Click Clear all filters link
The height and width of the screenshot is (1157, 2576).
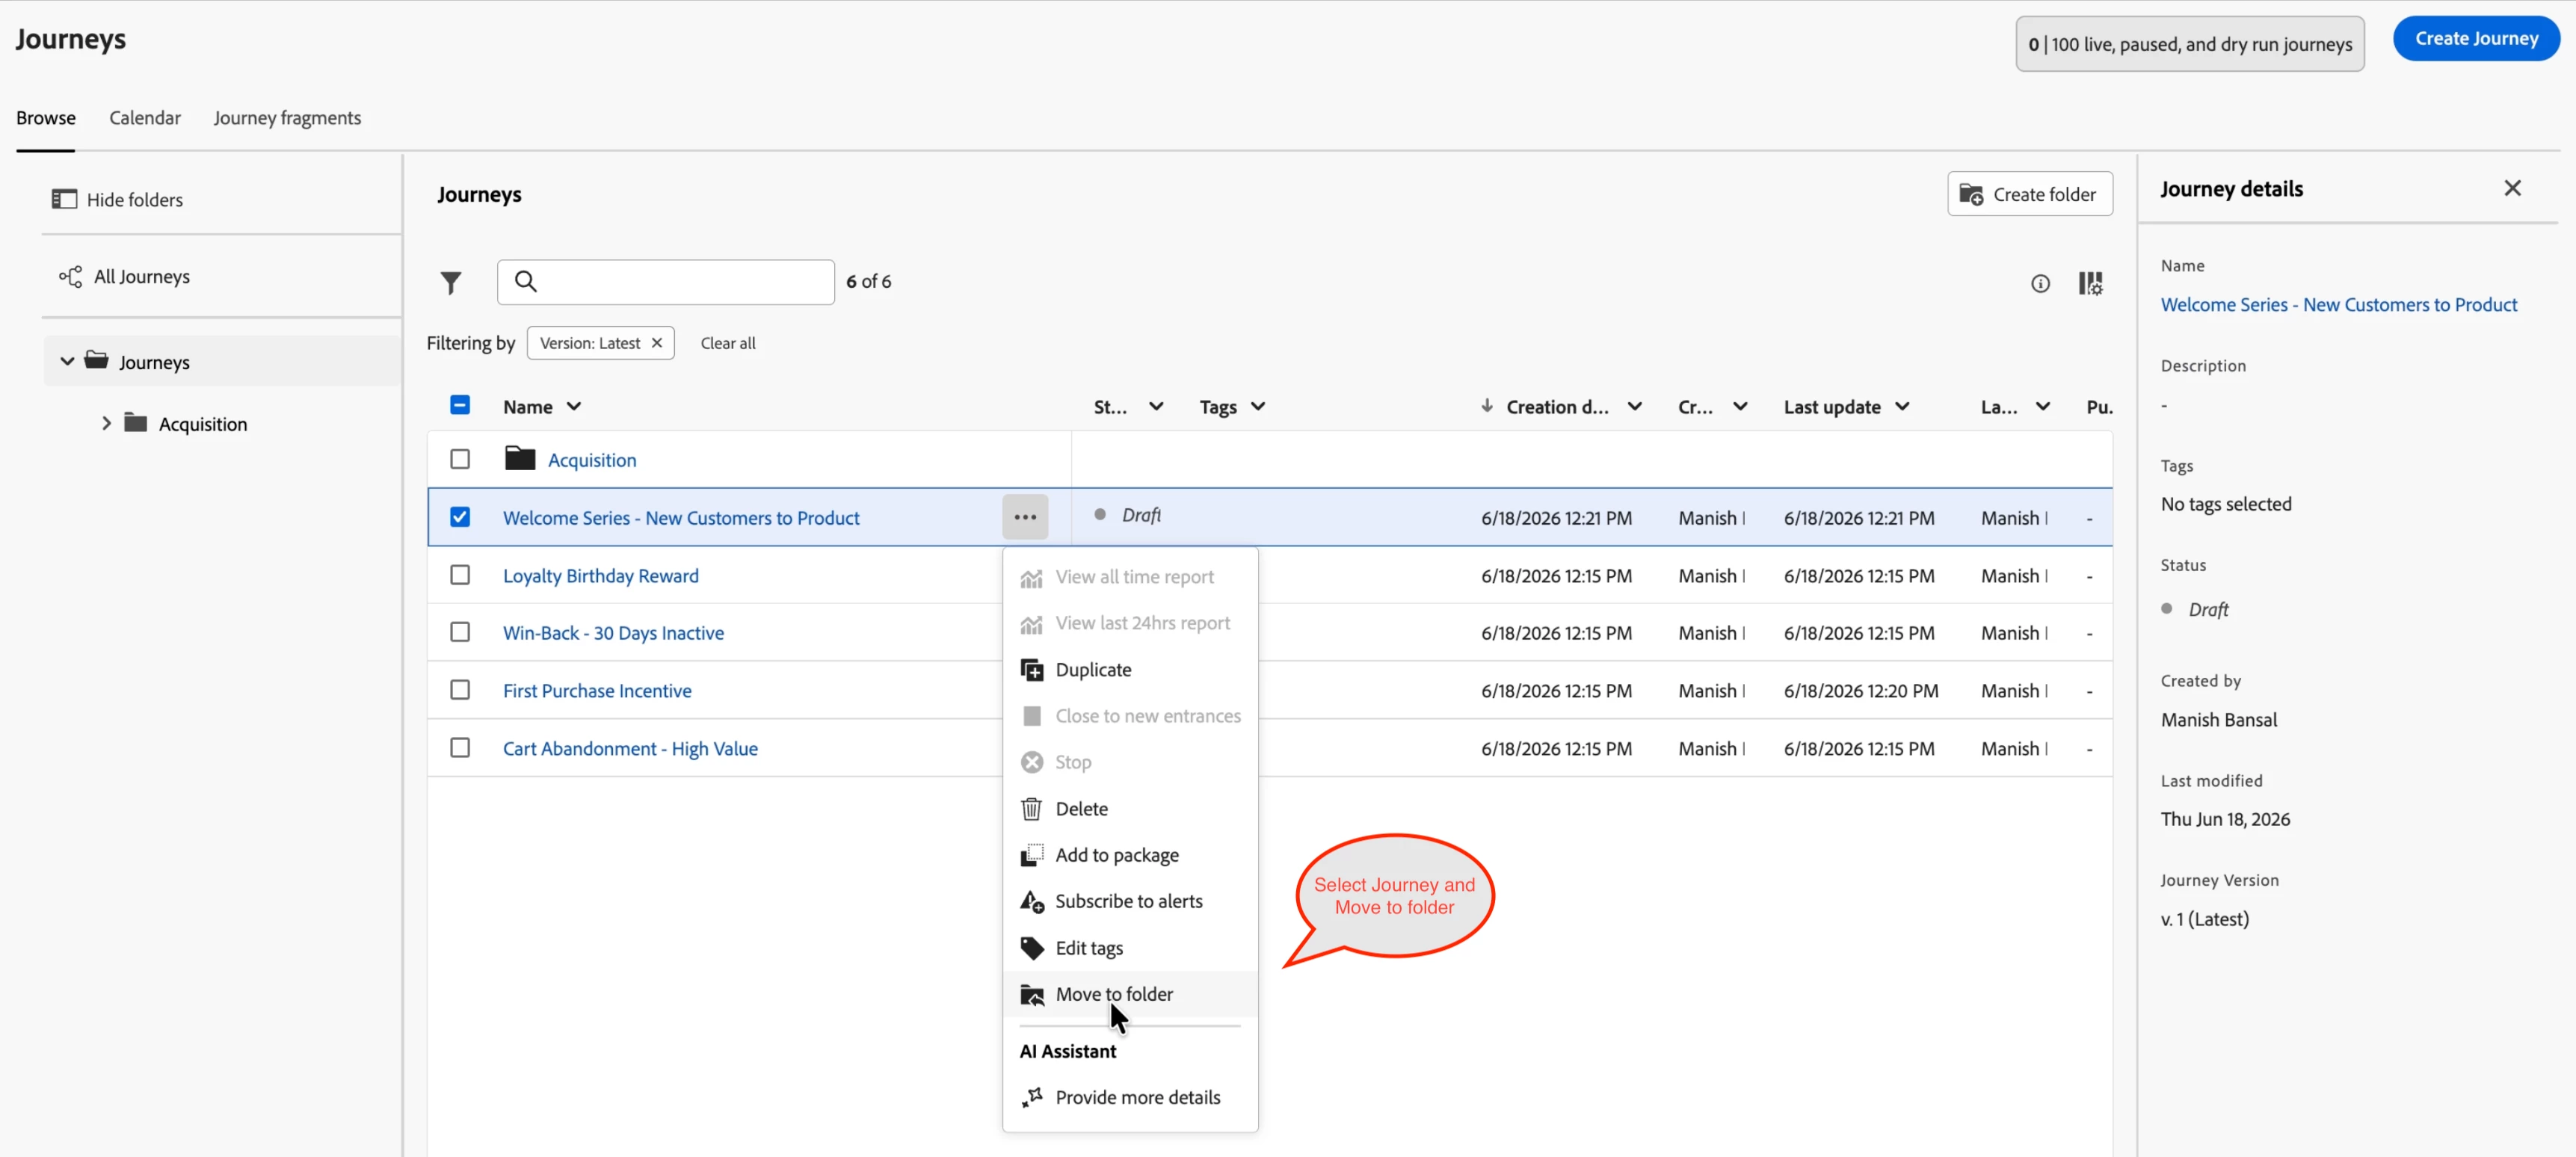pyautogui.click(x=727, y=343)
